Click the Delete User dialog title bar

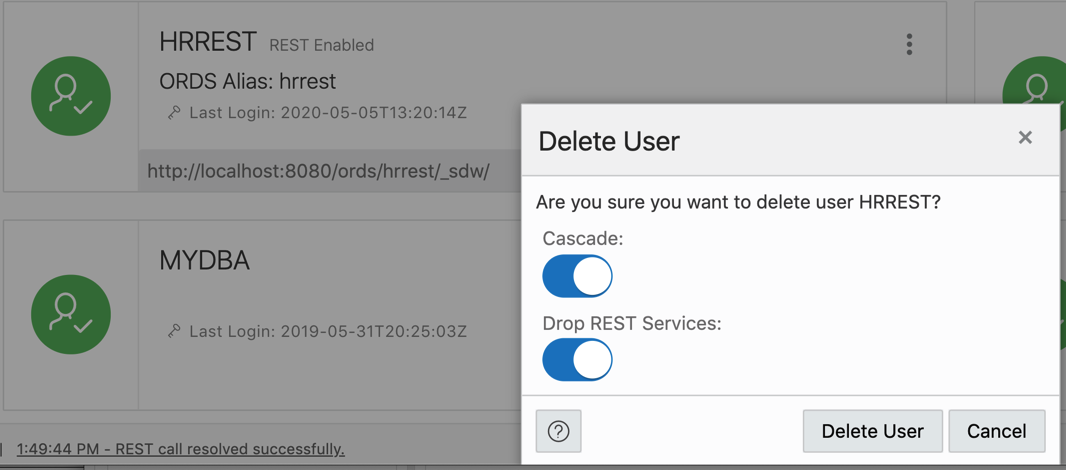point(790,141)
